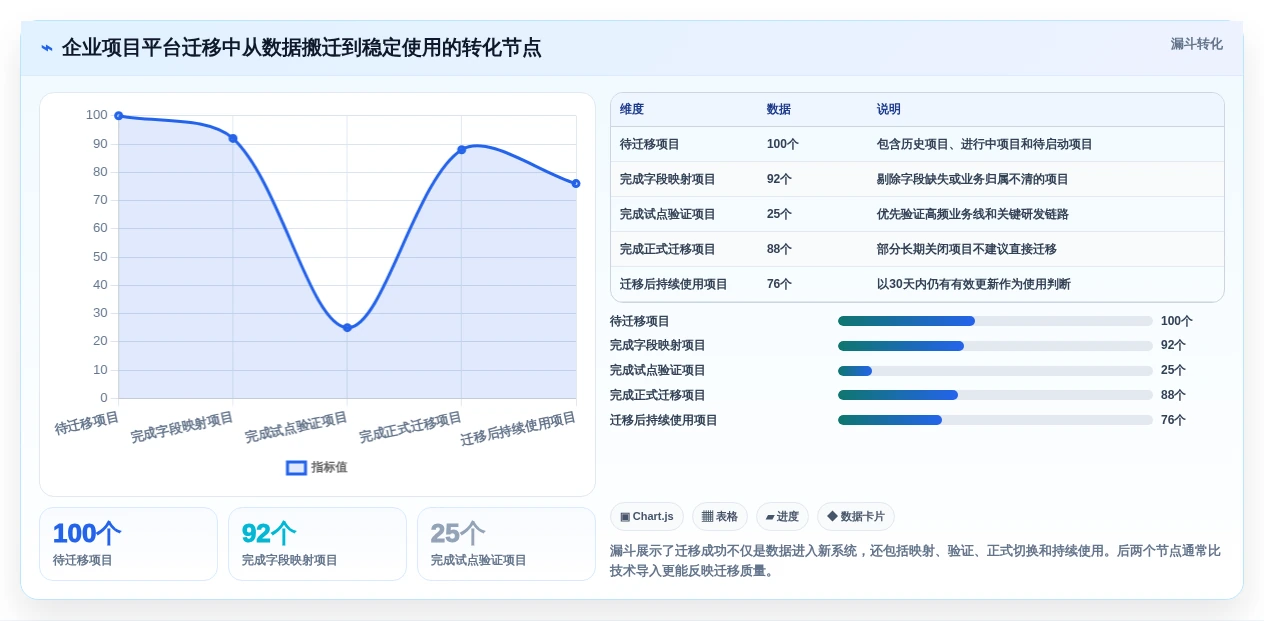The width and height of the screenshot is (1264, 621).
Task: Click the 完成试点验证项目 progress bar
Action: (x=995, y=371)
